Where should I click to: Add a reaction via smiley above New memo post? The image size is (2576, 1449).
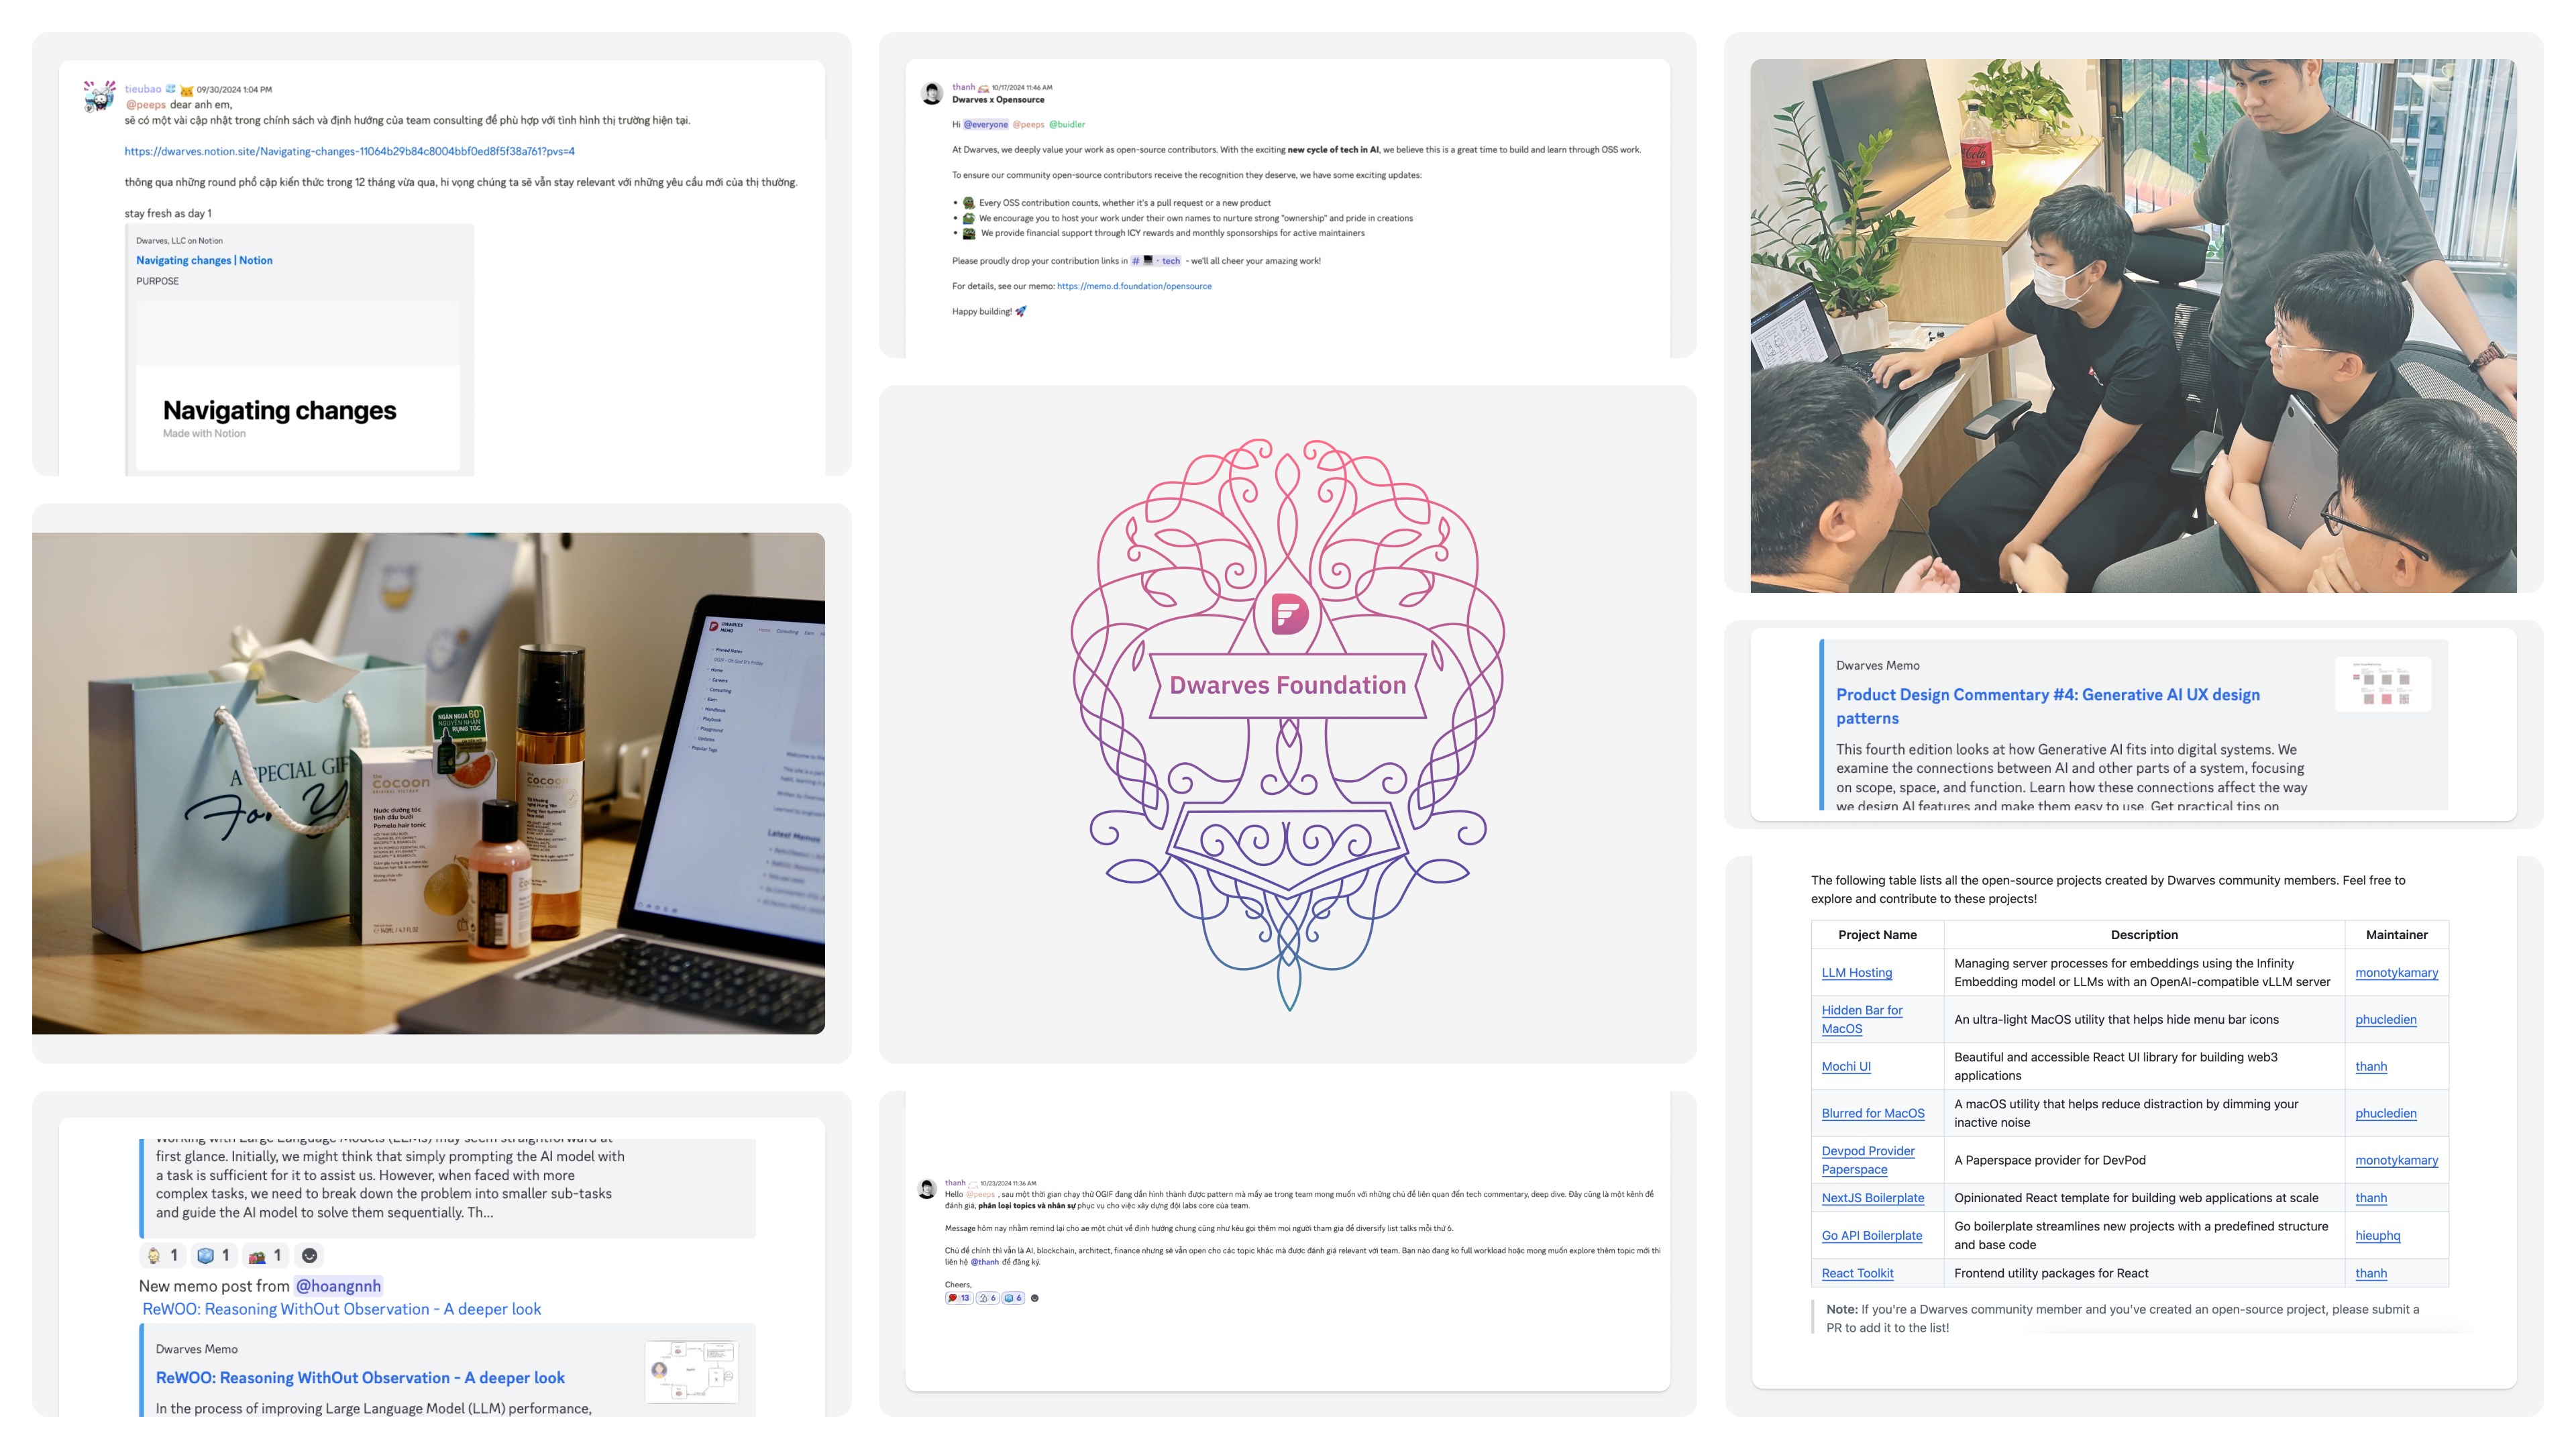[x=310, y=1255]
